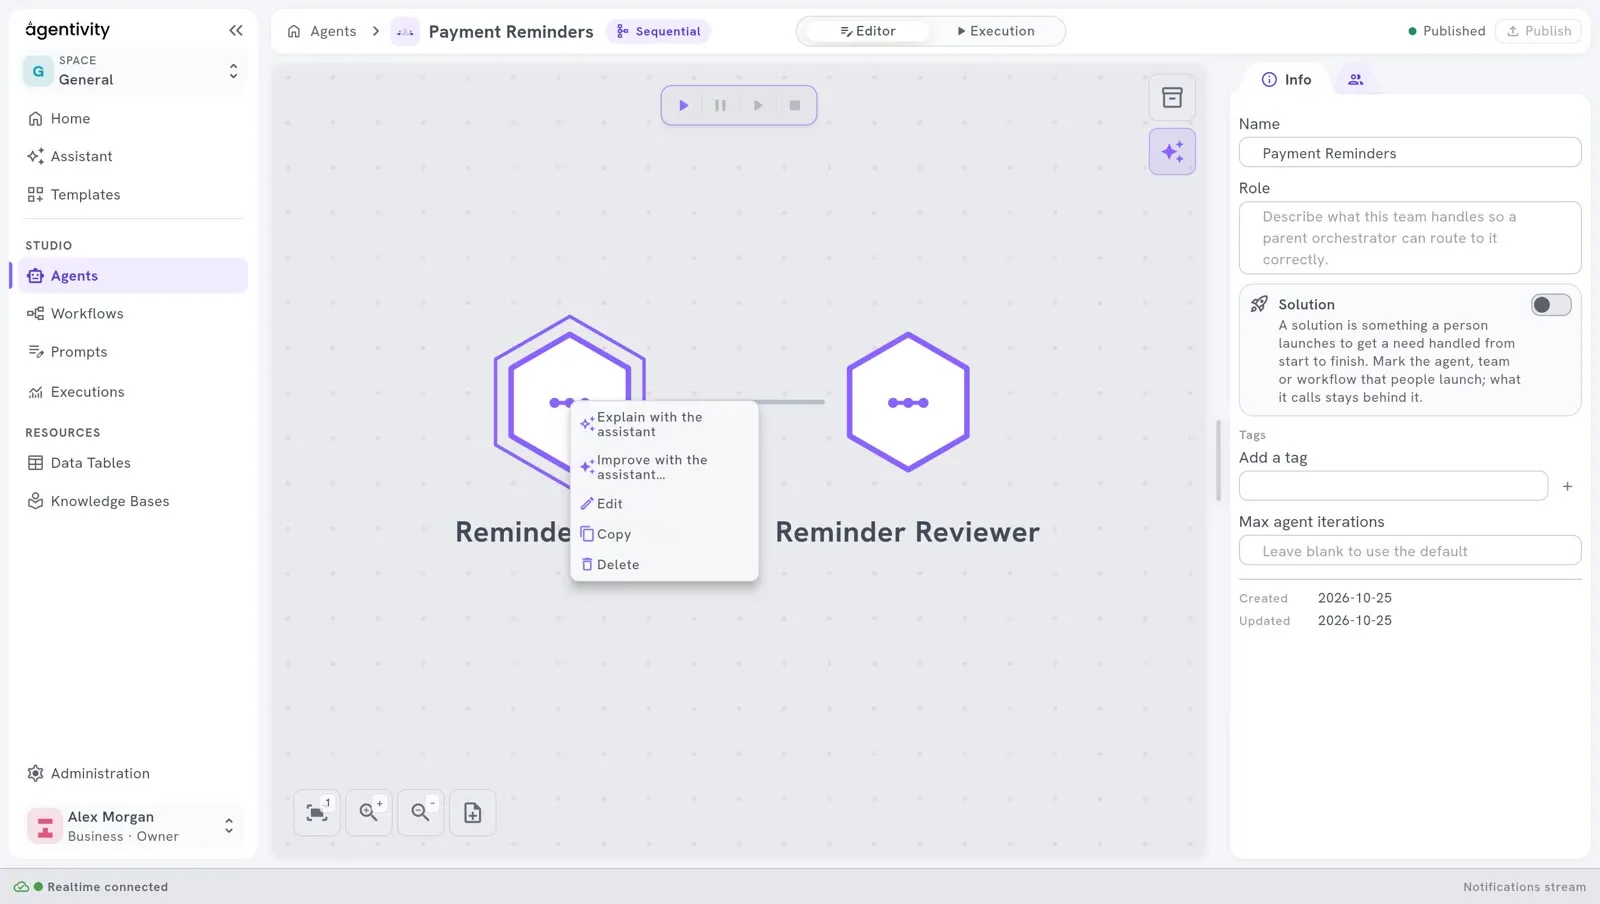Open the Alex Morgan account switcher
This screenshot has height=904, width=1600.
coord(133,827)
